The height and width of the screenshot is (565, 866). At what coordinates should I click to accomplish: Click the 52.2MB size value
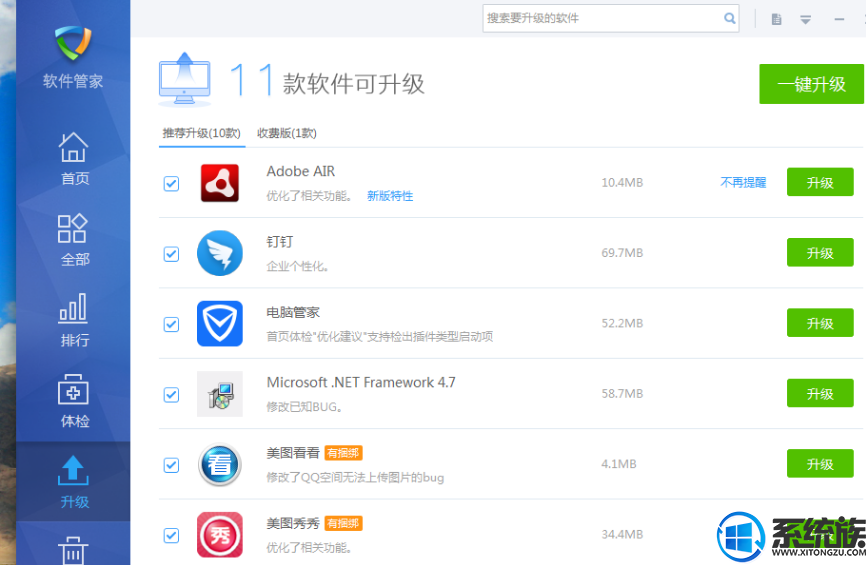622,323
